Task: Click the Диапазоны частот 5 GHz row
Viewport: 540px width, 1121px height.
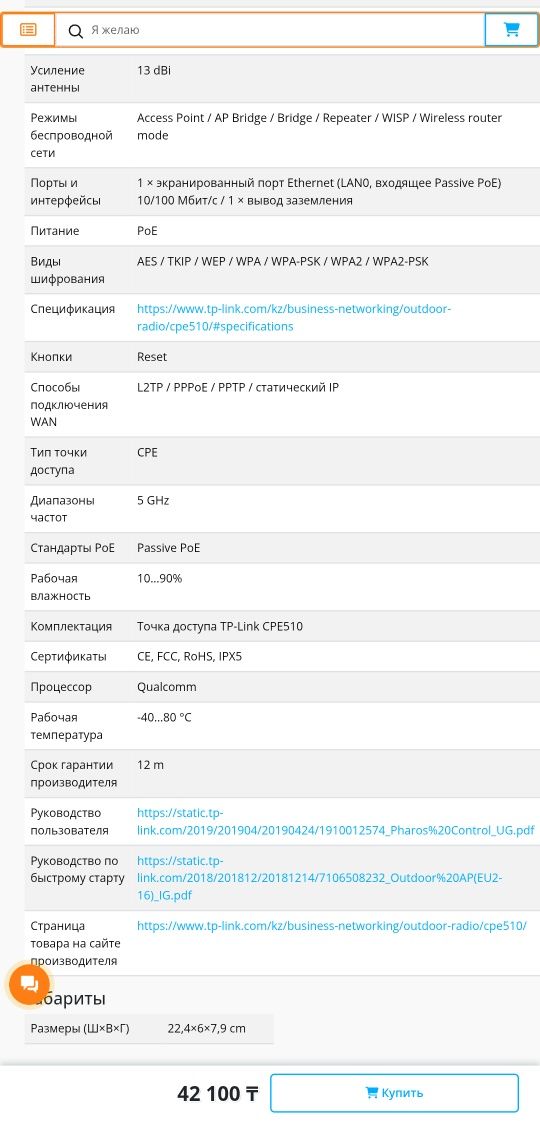Action: 282,509
